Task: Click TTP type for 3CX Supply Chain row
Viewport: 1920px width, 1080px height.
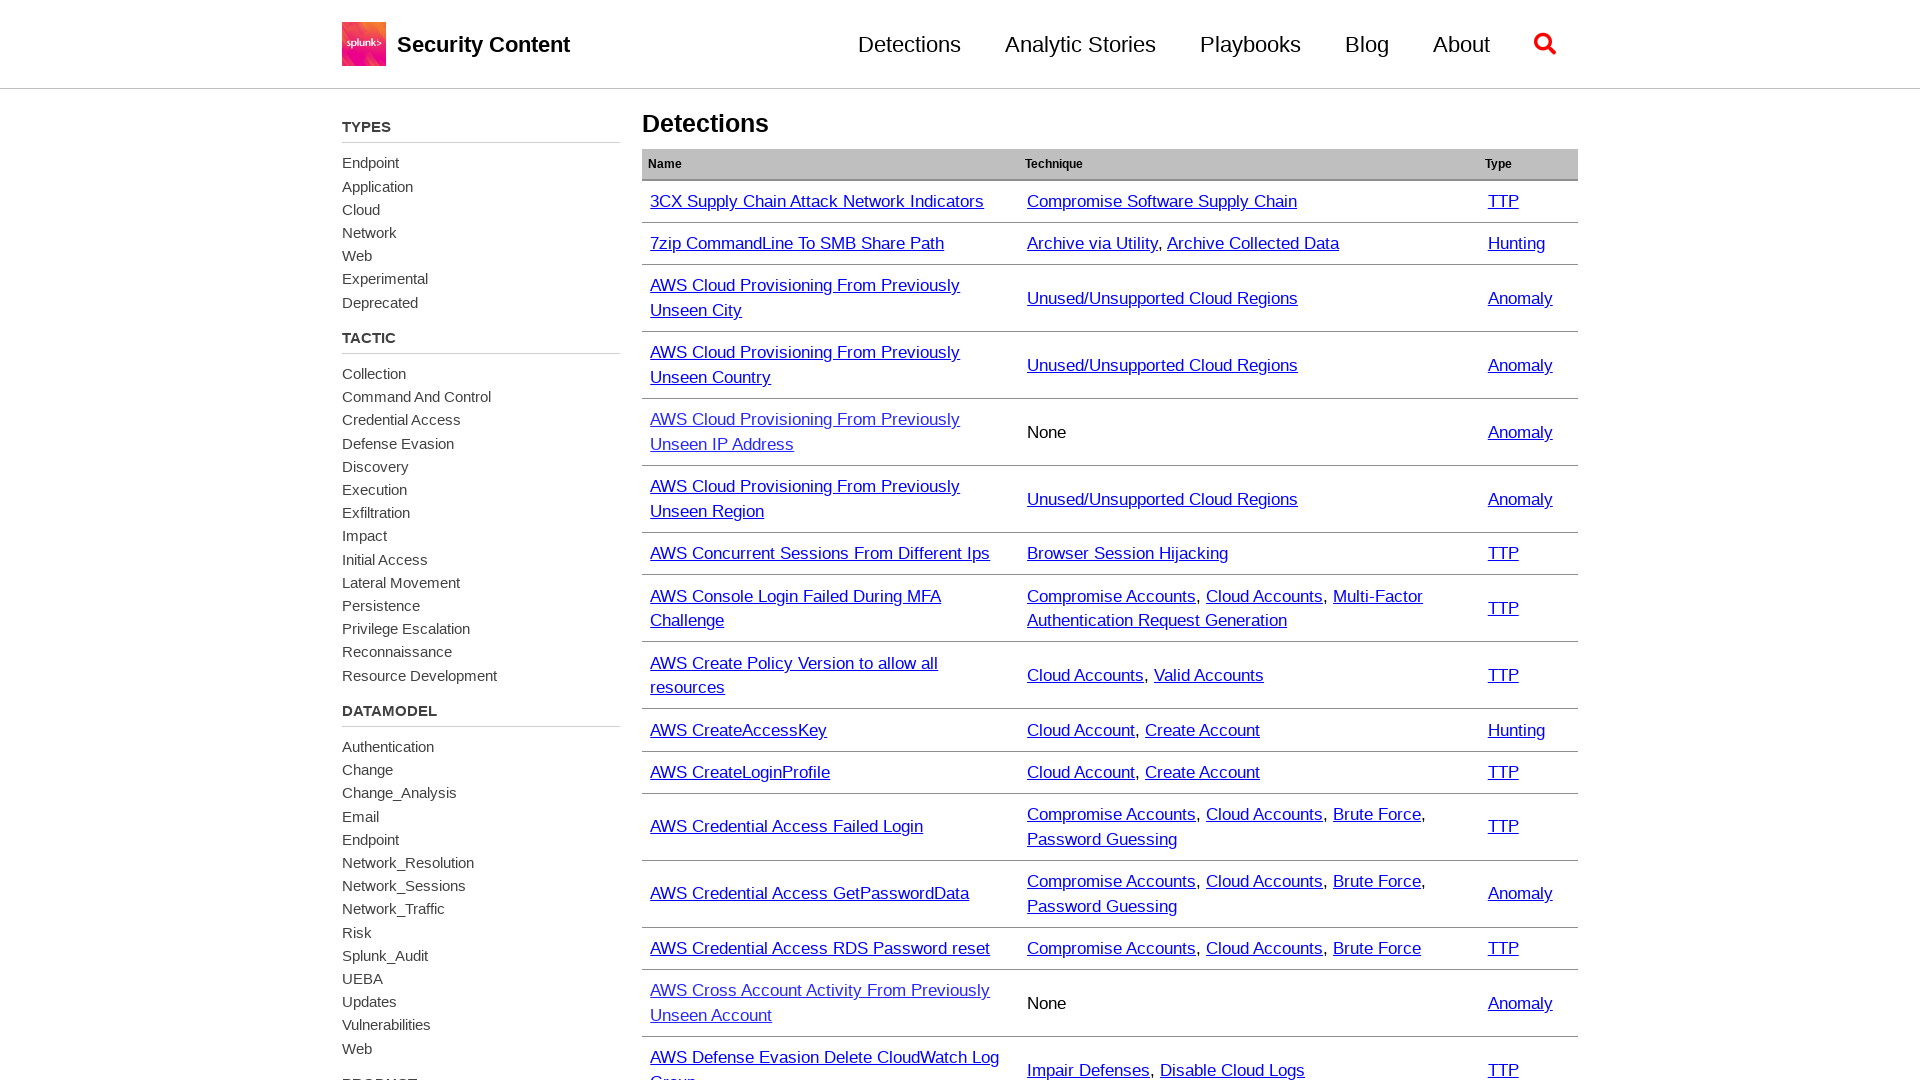Action: pyautogui.click(x=1503, y=201)
